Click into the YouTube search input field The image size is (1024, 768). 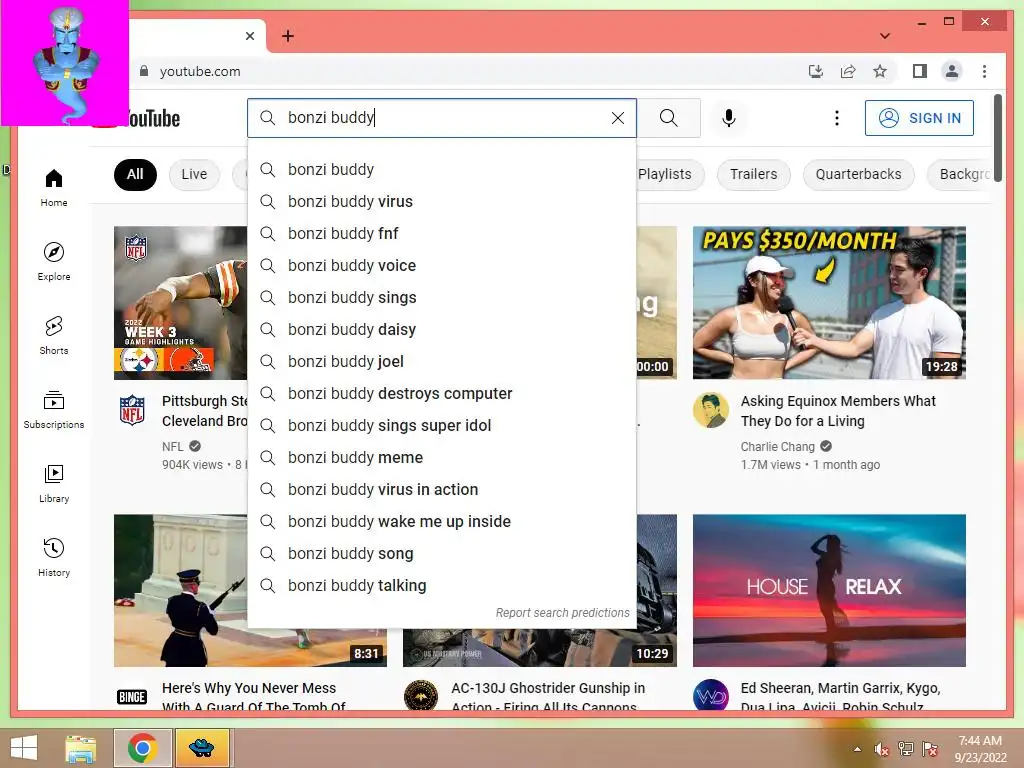point(442,118)
